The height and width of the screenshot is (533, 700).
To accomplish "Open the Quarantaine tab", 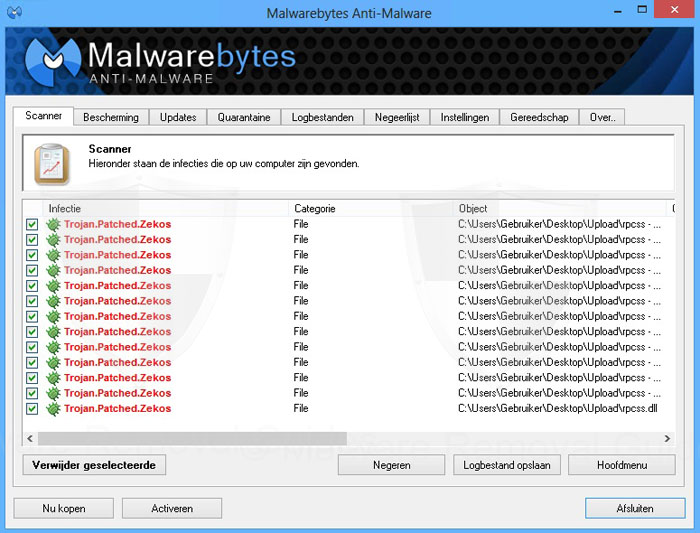I will pyautogui.click(x=244, y=117).
